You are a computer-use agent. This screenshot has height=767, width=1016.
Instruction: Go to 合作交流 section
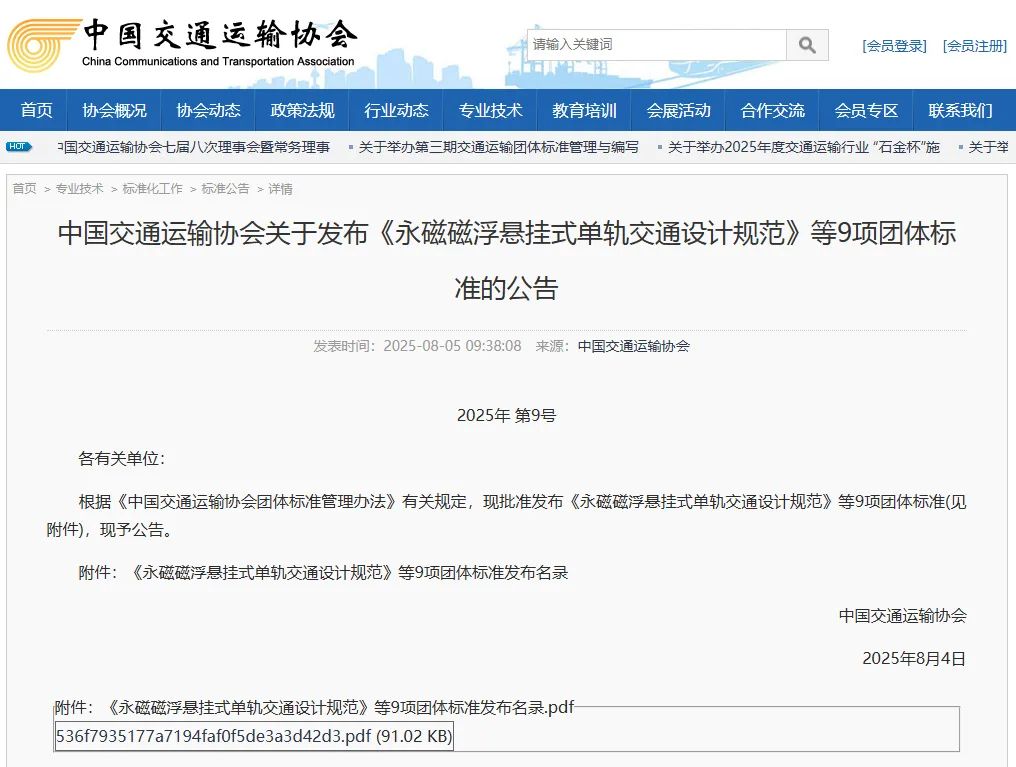[x=772, y=110]
